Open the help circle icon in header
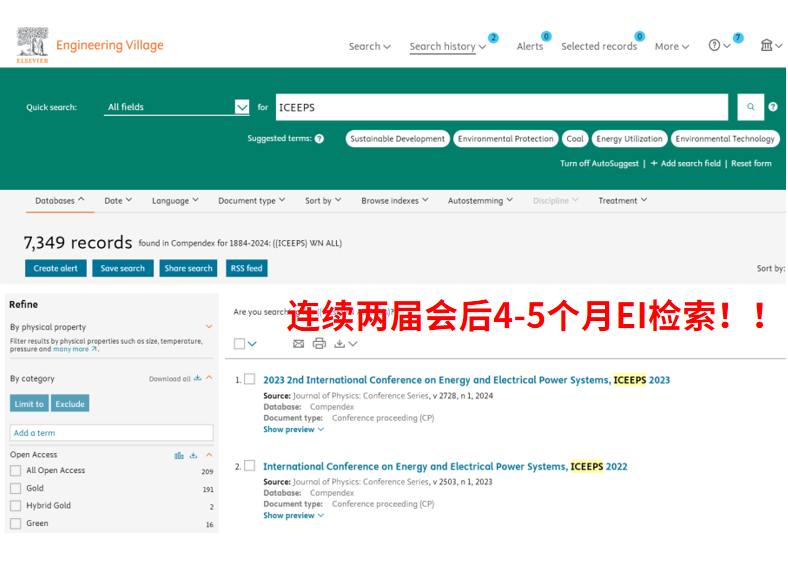The image size is (788, 563). pos(714,45)
